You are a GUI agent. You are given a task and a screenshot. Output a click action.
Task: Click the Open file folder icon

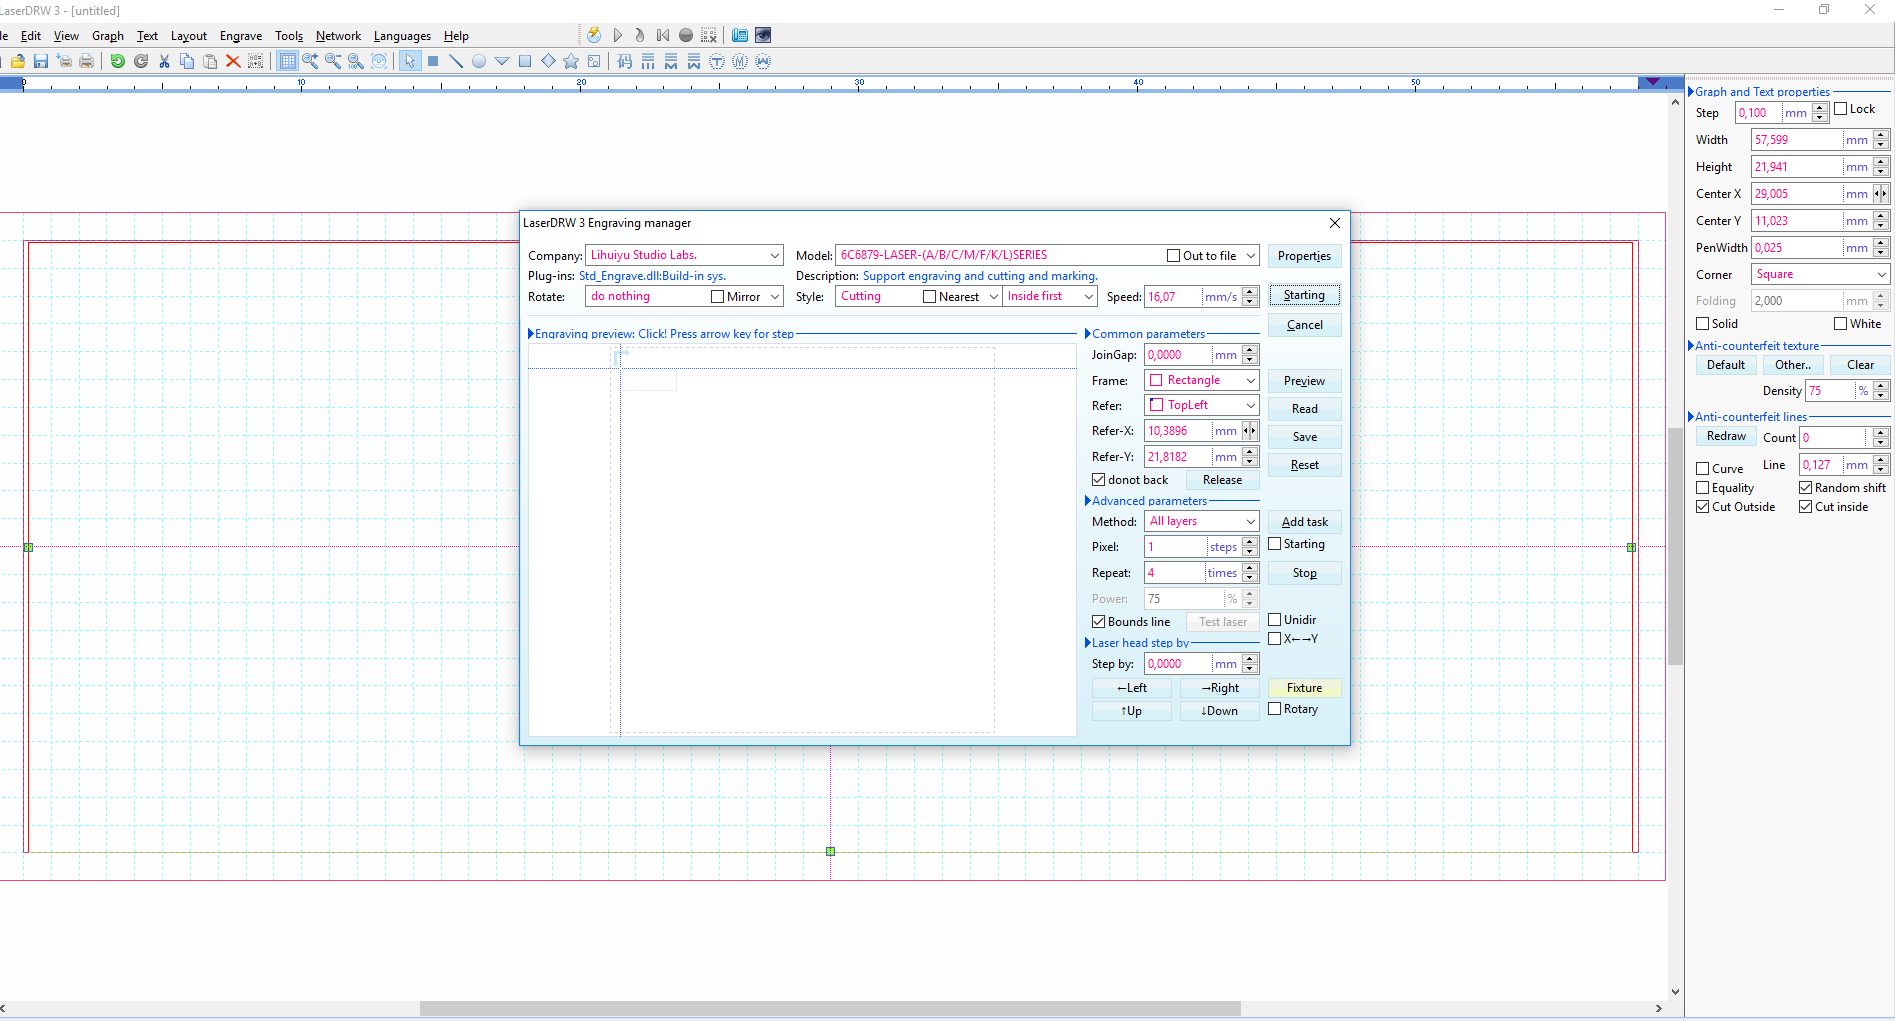18,61
